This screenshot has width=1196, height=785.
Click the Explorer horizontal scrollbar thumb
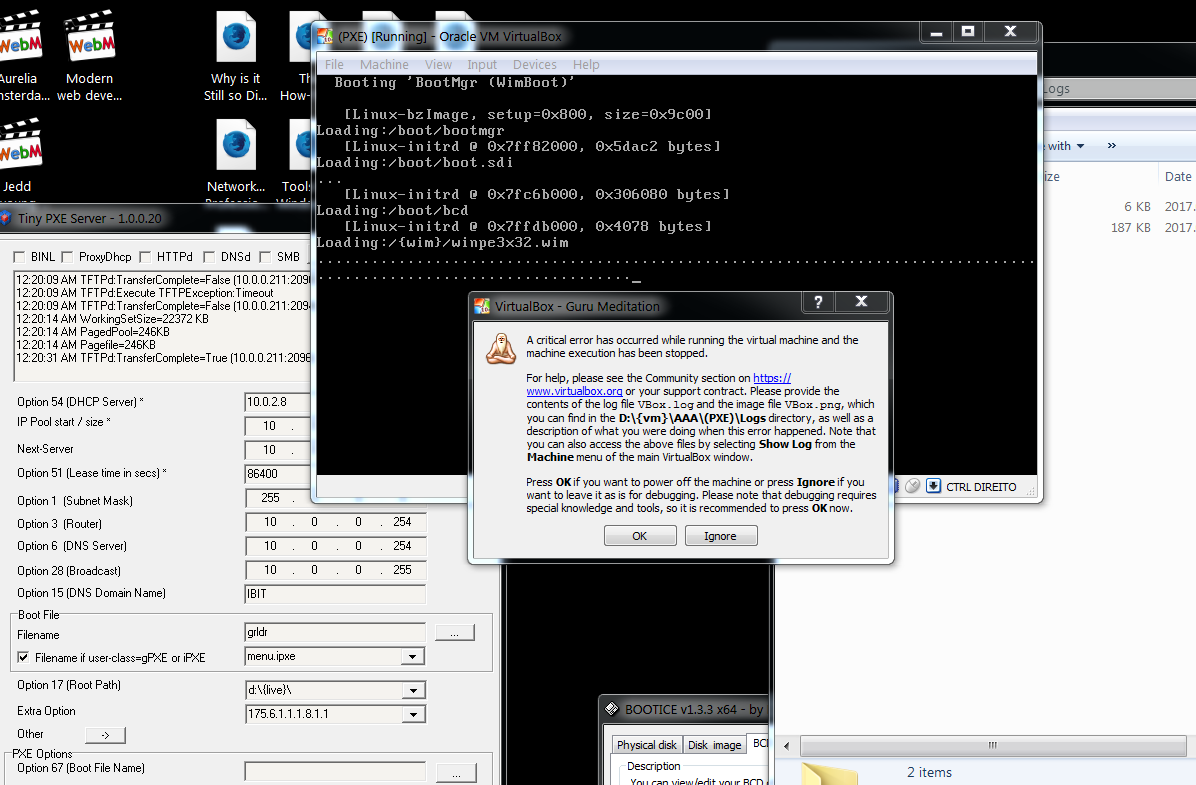[x=992, y=745]
